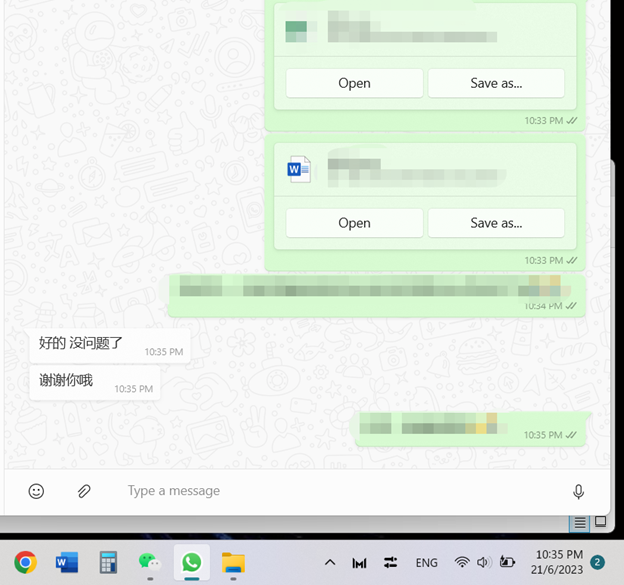624x585 pixels.
Task: Launch Microsoft Word from taskbar
Action: click(x=67, y=562)
